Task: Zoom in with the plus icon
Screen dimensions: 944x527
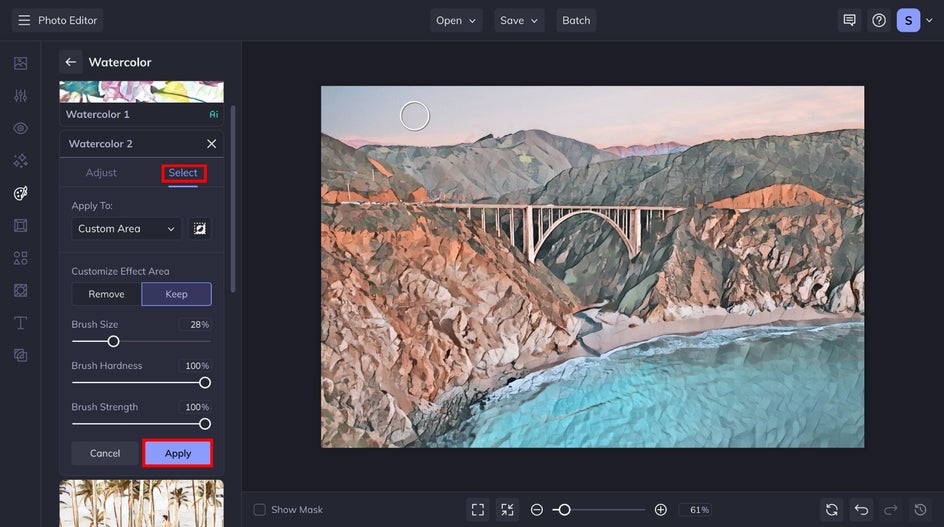Action: 660,510
